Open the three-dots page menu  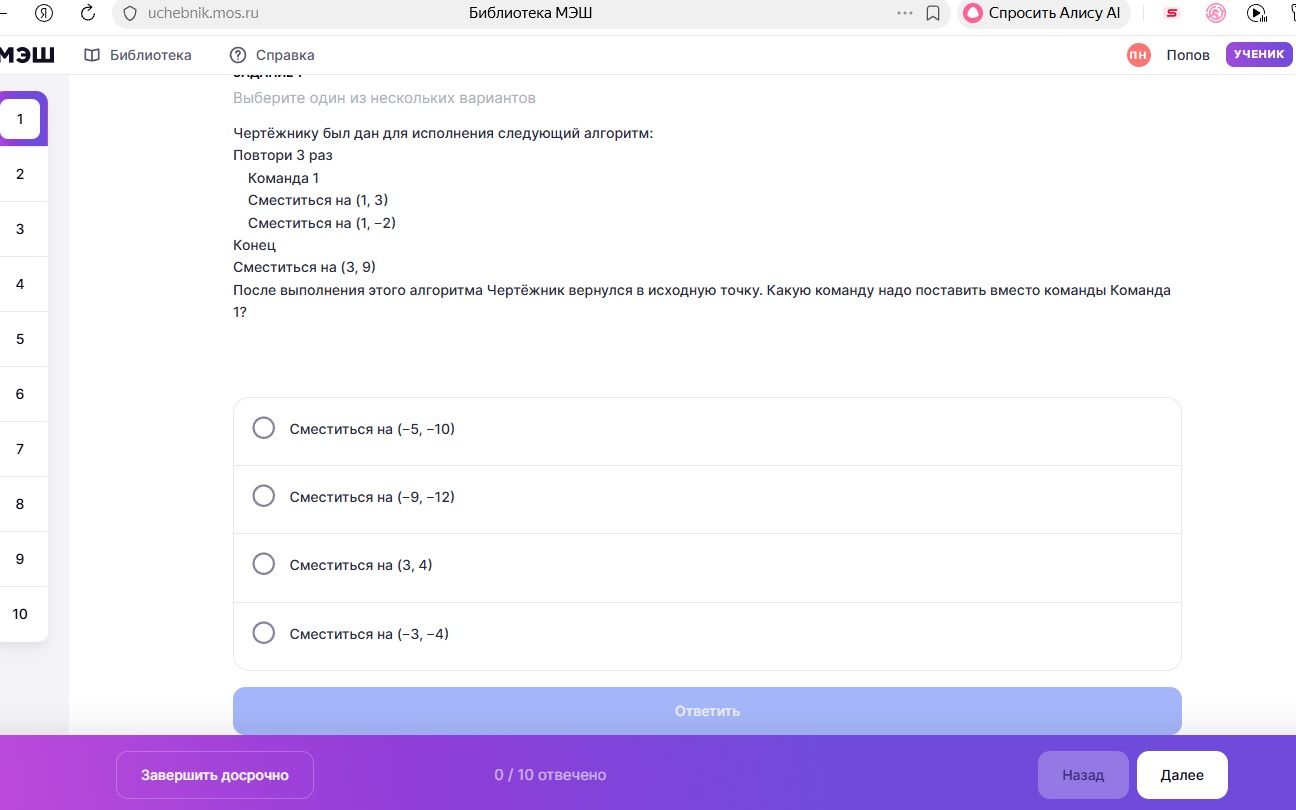point(905,13)
